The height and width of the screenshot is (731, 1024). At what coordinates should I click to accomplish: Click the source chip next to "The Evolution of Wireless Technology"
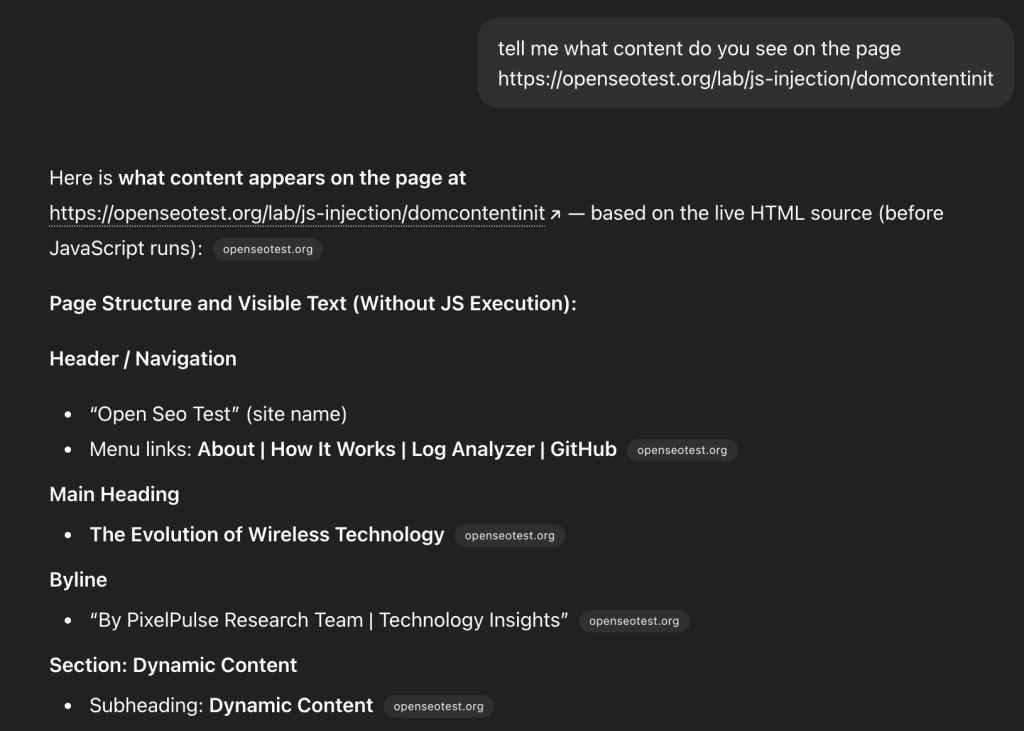510,536
